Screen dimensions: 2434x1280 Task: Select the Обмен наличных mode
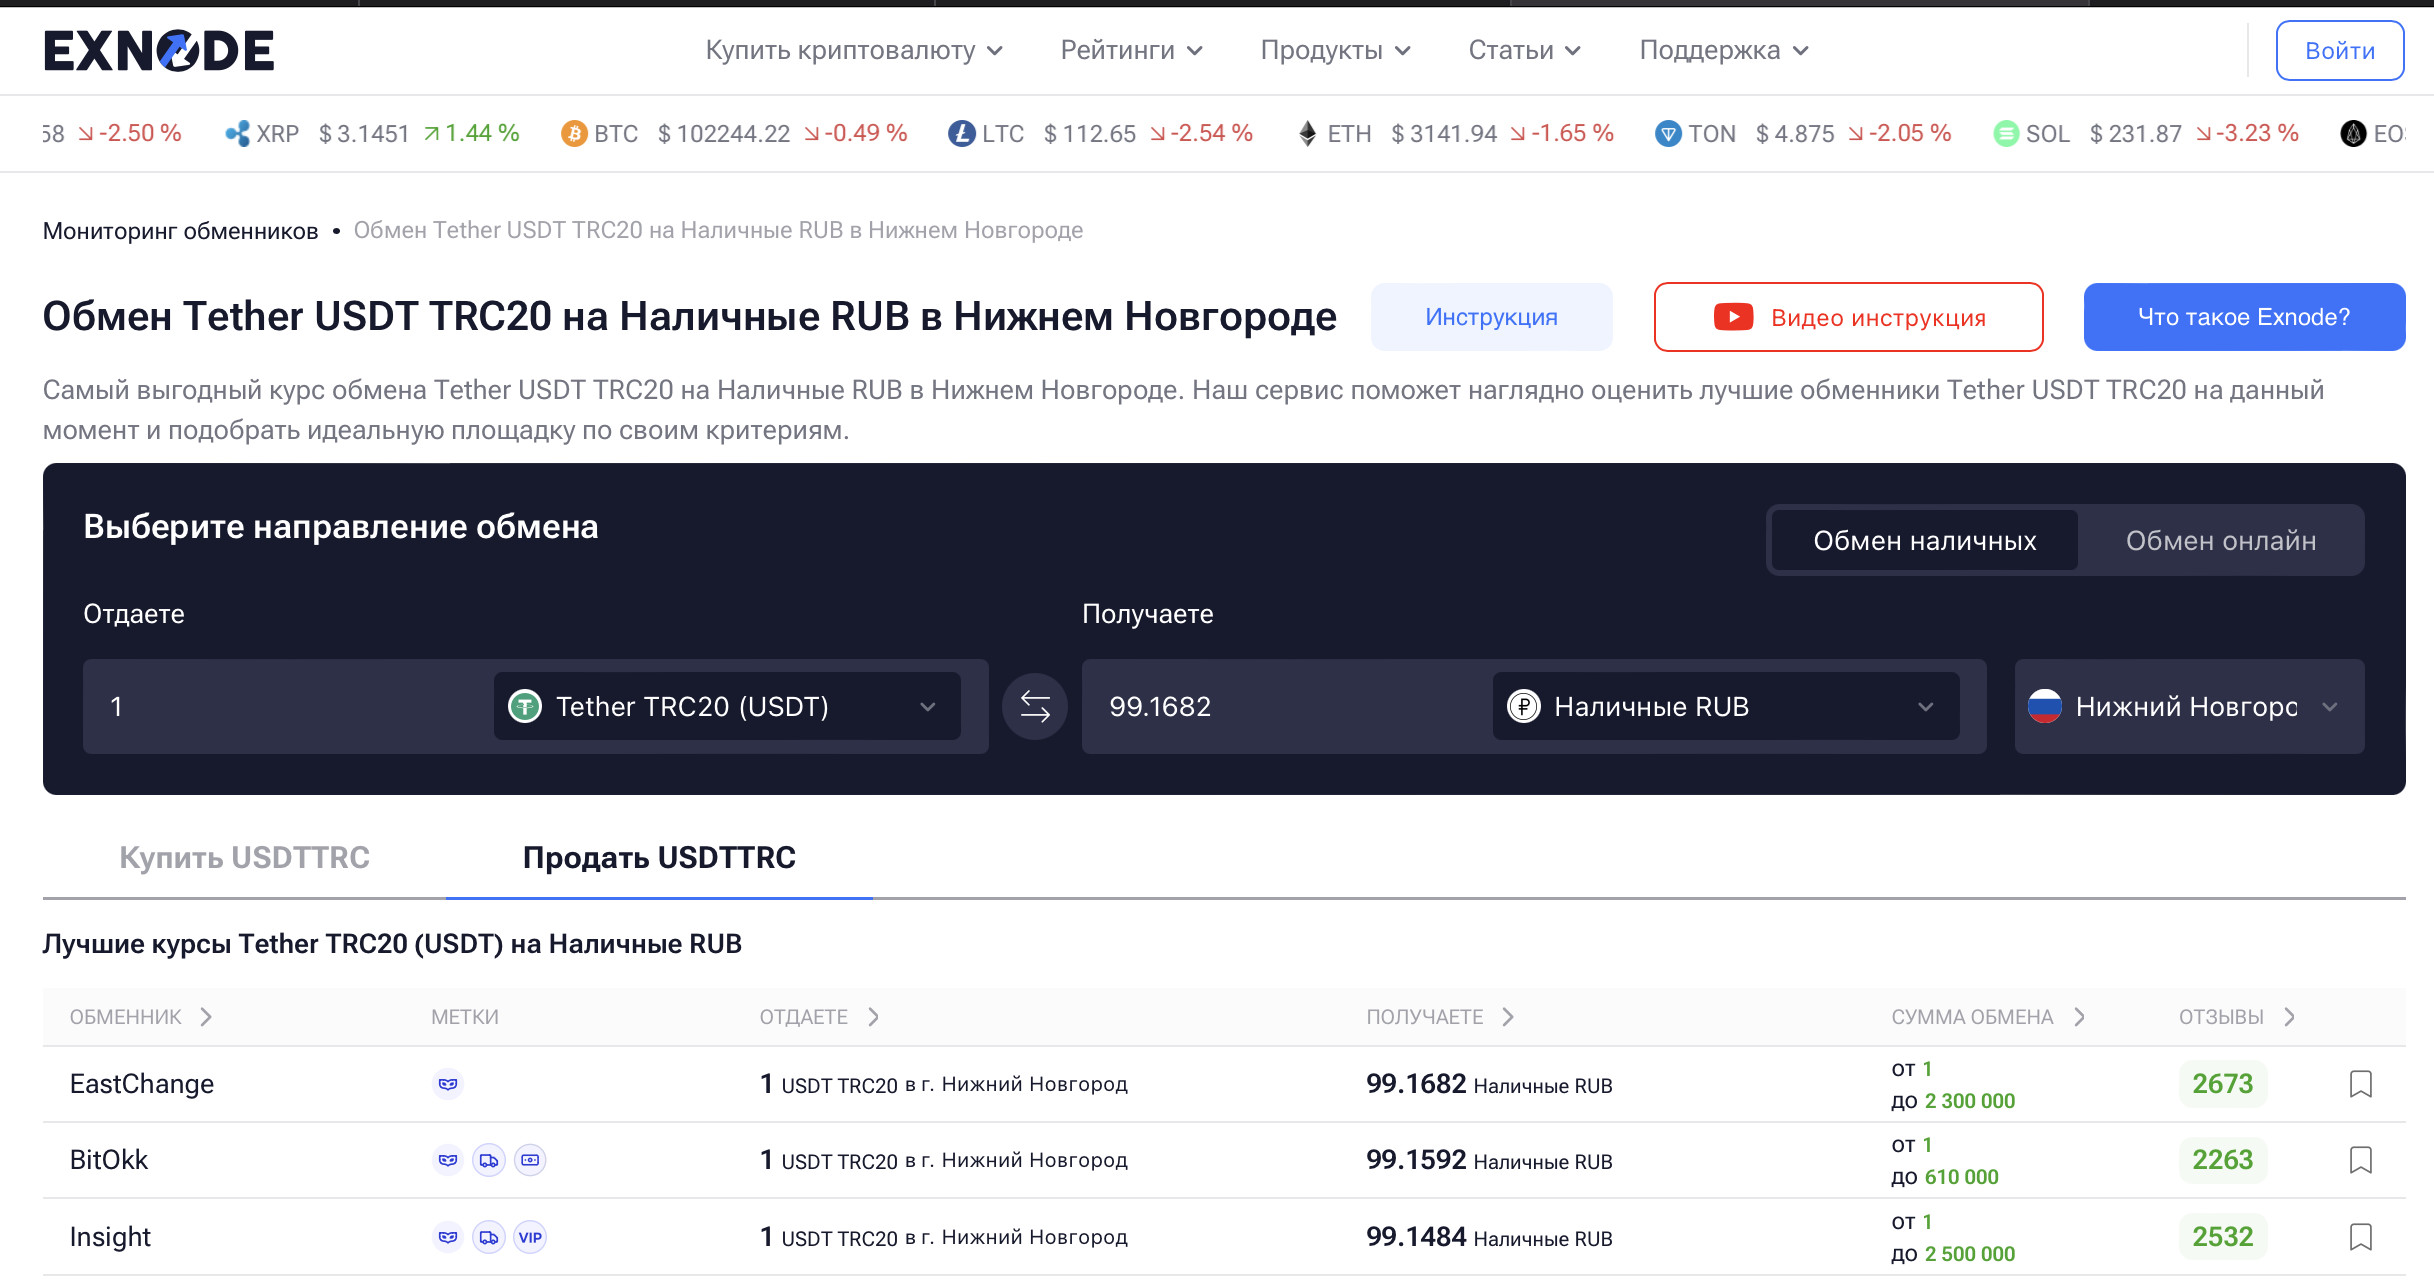pos(1924,541)
